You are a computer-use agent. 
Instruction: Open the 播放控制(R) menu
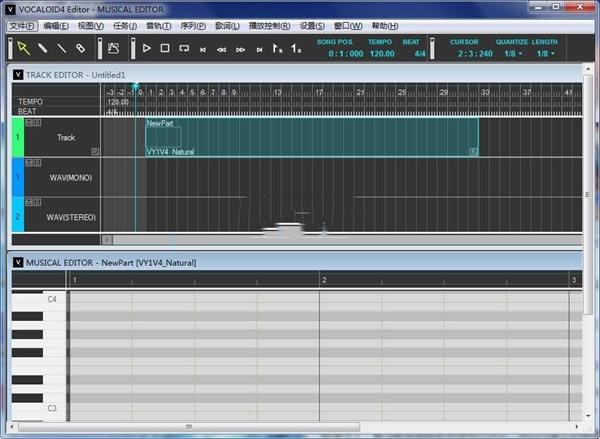pyautogui.click(x=269, y=26)
